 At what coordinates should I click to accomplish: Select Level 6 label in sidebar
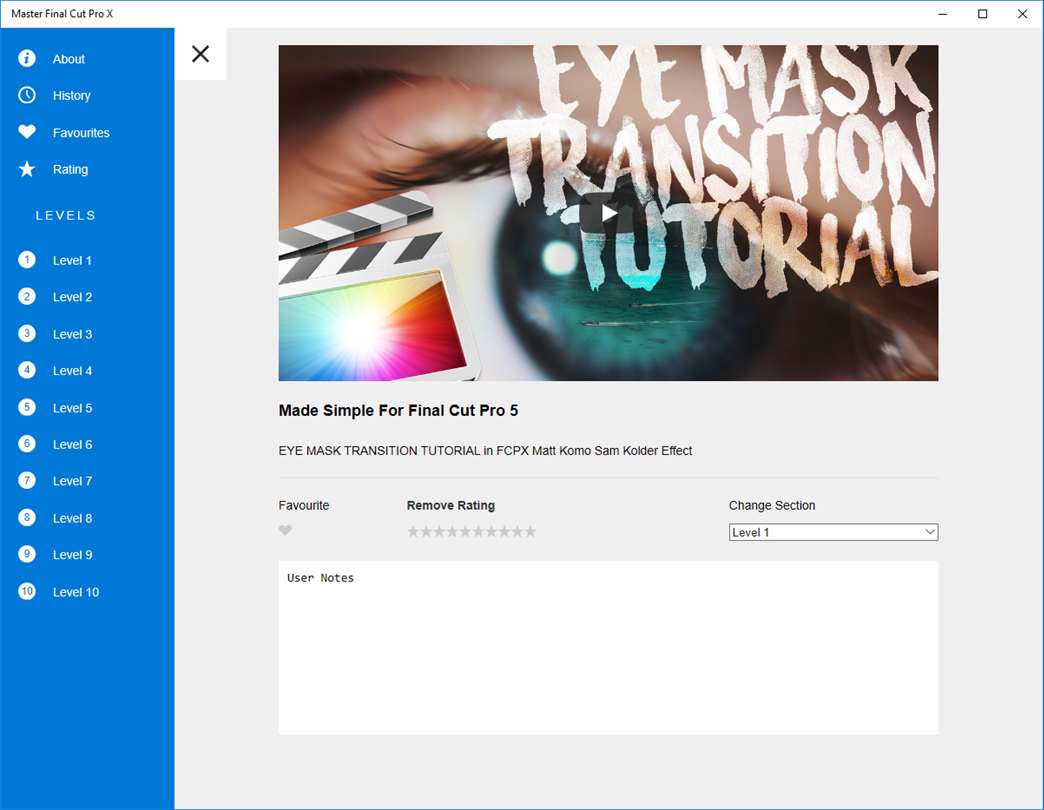pyautogui.click(x=73, y=445)
